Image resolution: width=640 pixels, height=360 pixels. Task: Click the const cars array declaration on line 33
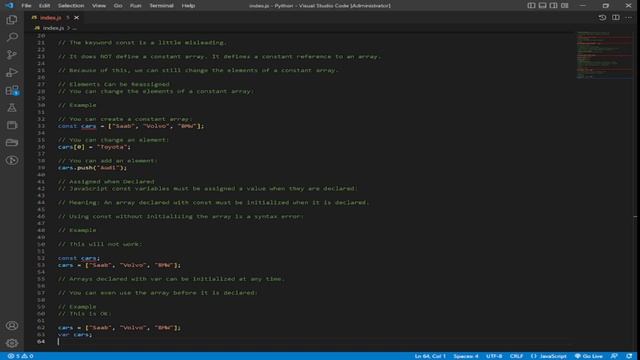pyautogui.click(x=131, y=126)
